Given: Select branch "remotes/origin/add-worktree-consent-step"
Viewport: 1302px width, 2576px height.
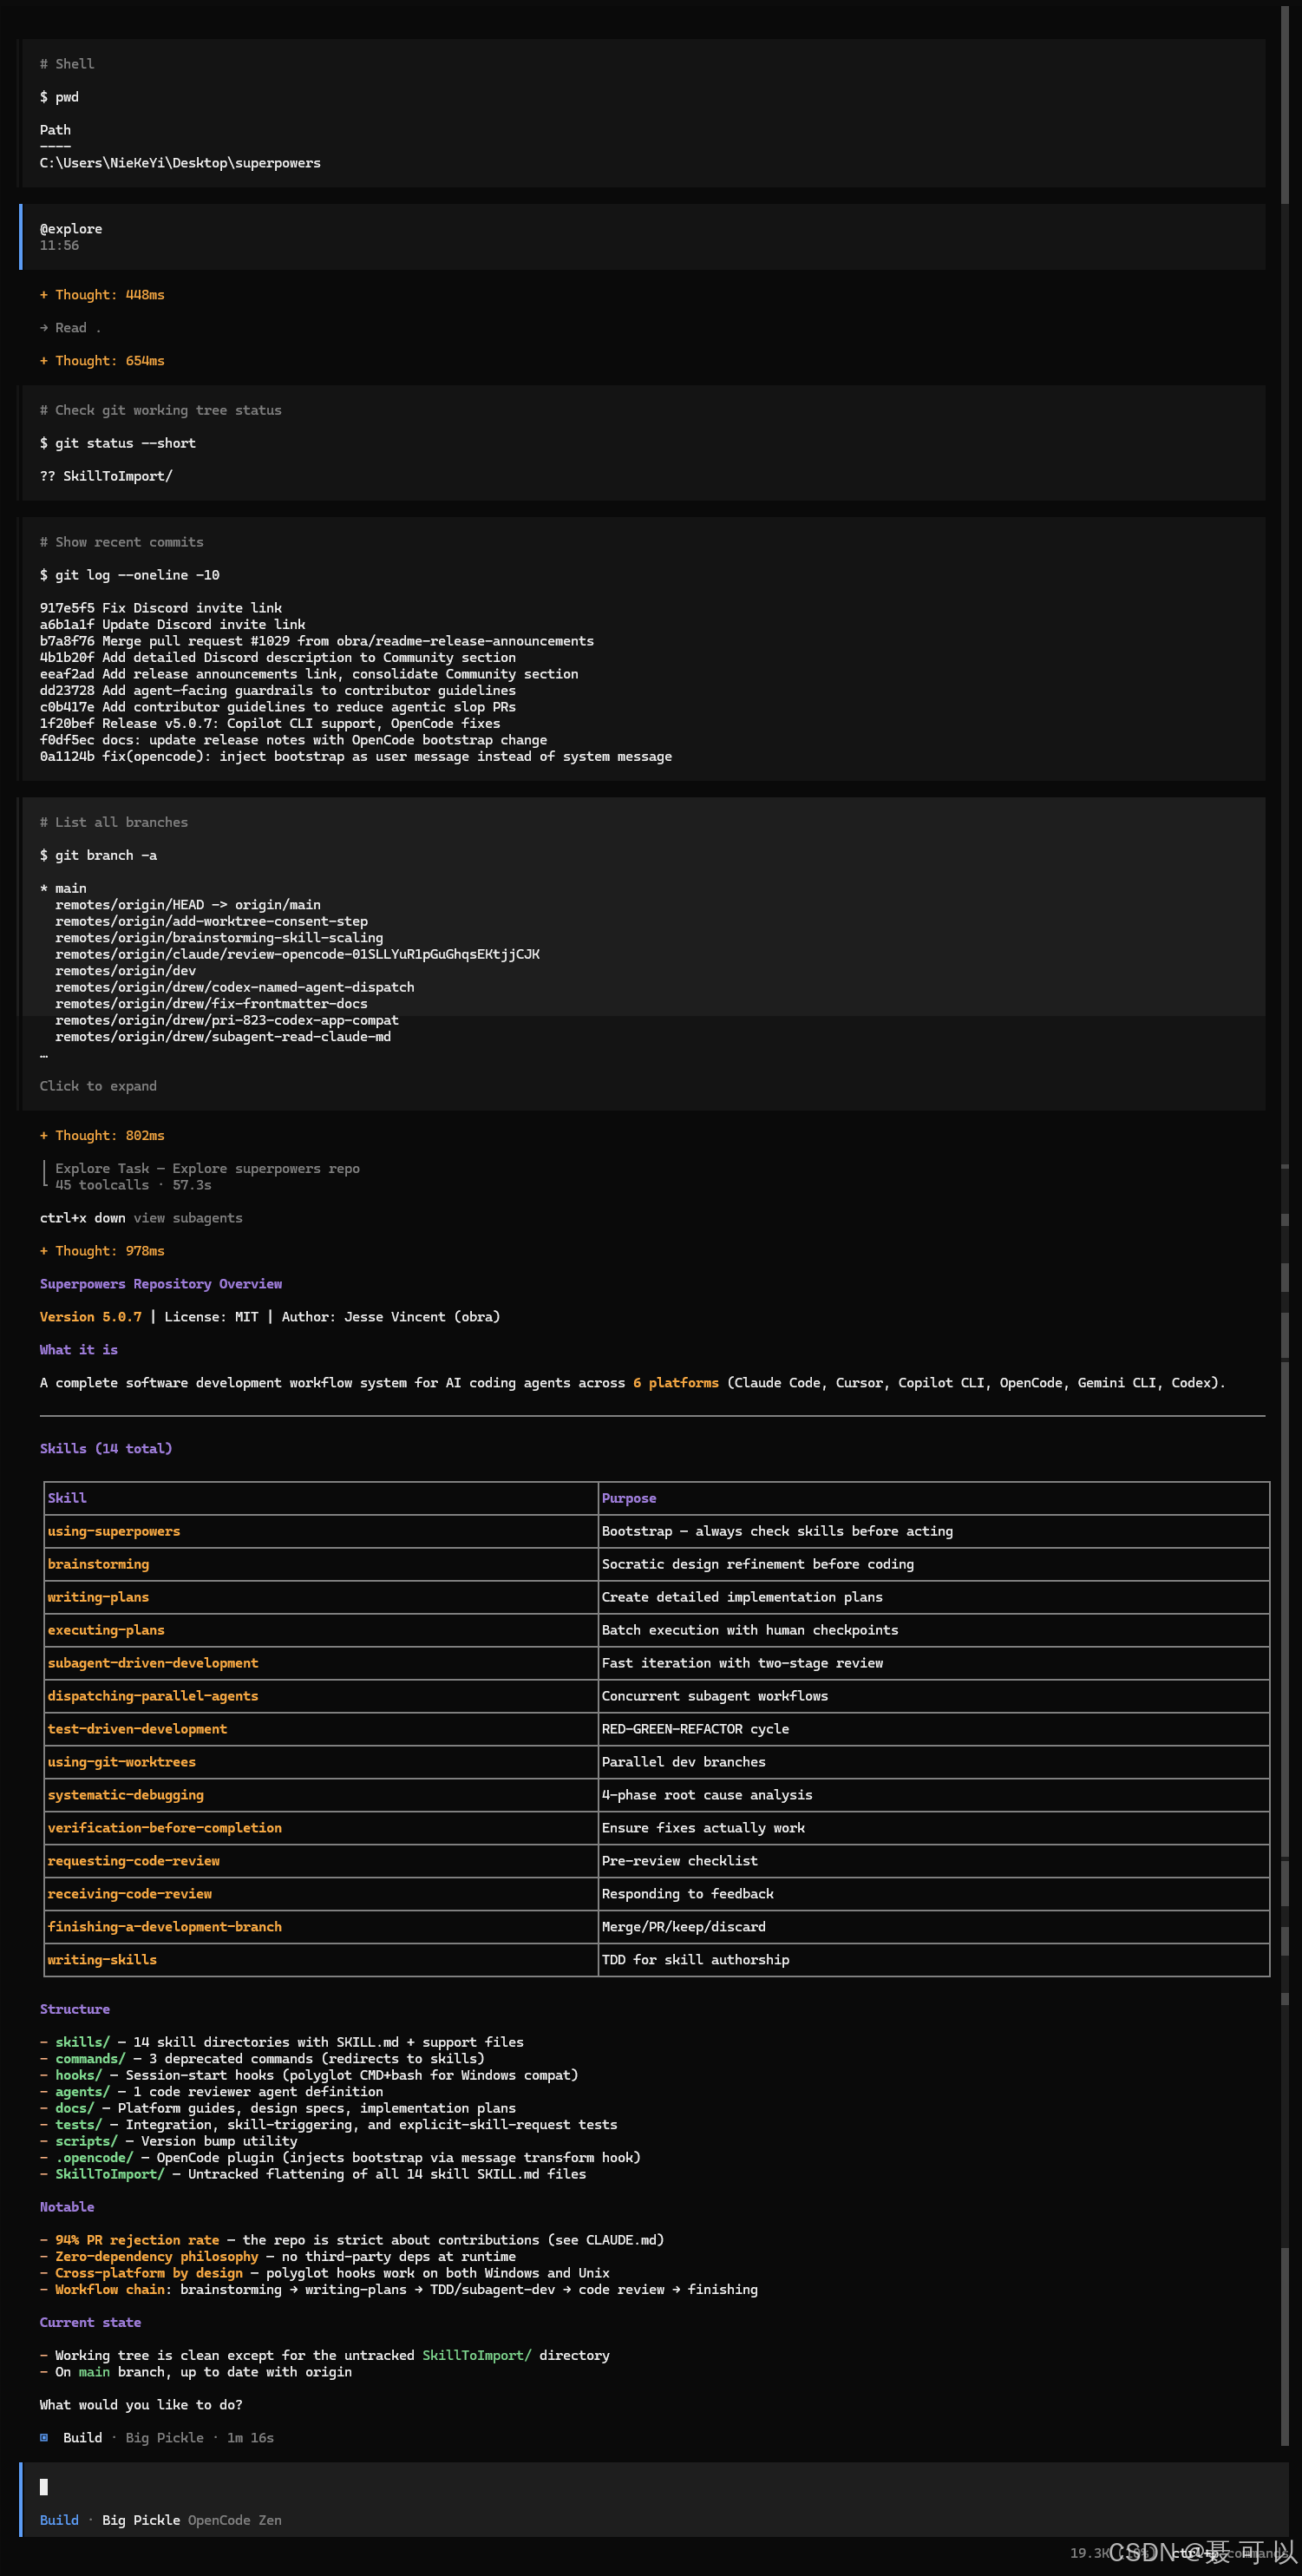Looking at the screenshot, I should coord(212,921).
